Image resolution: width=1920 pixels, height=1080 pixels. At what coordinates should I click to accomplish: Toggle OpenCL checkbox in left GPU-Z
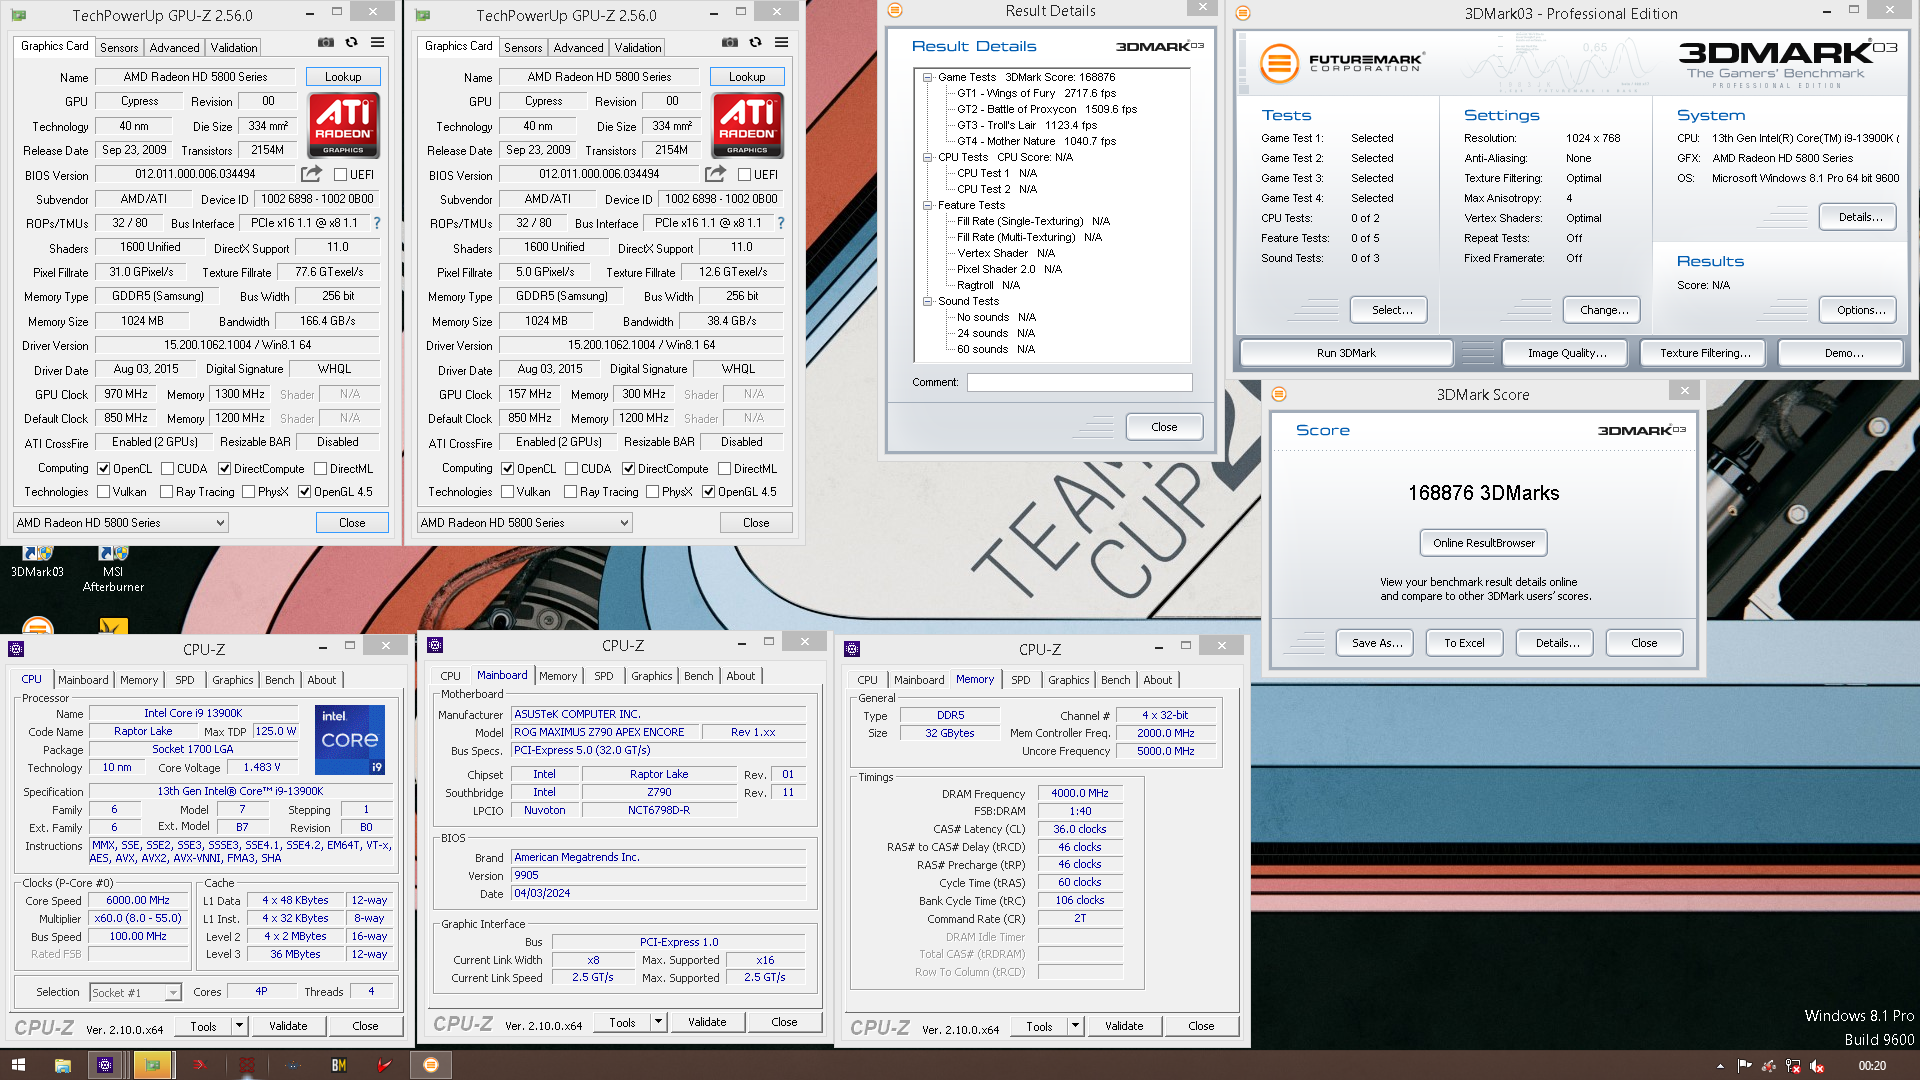click(103, 468)
